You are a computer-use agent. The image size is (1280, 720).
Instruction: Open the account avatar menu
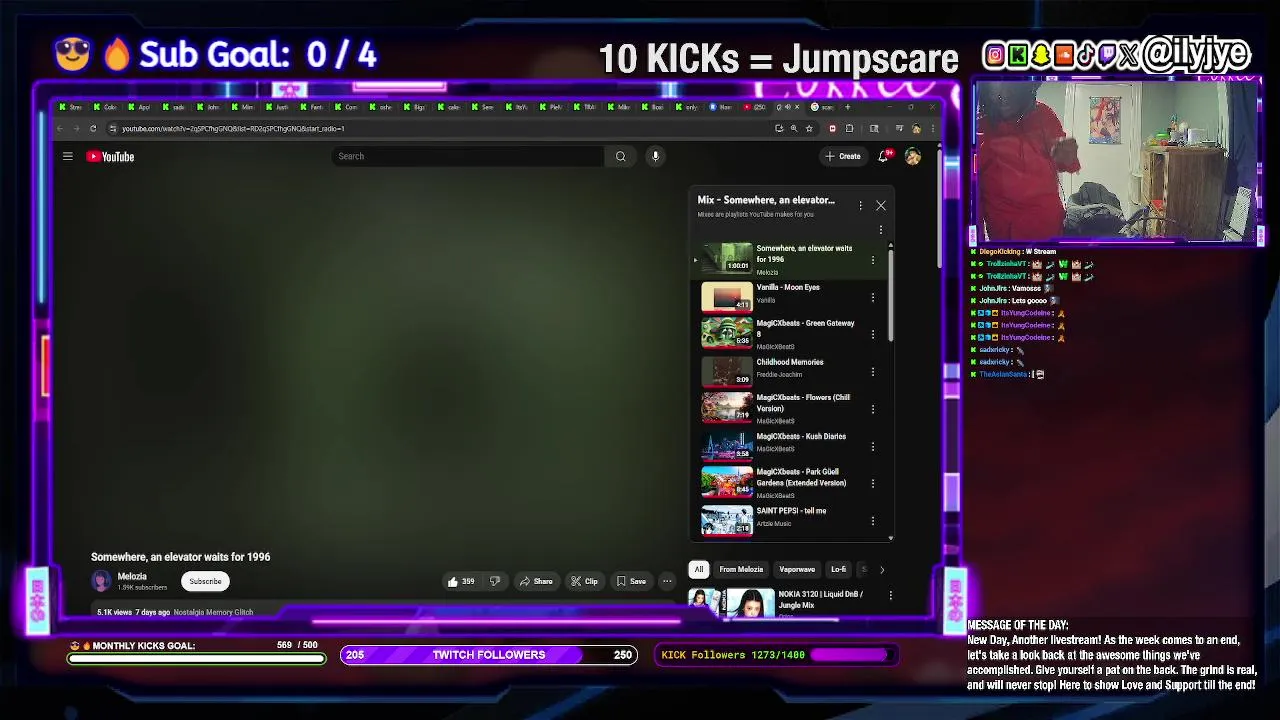(912, 156)
